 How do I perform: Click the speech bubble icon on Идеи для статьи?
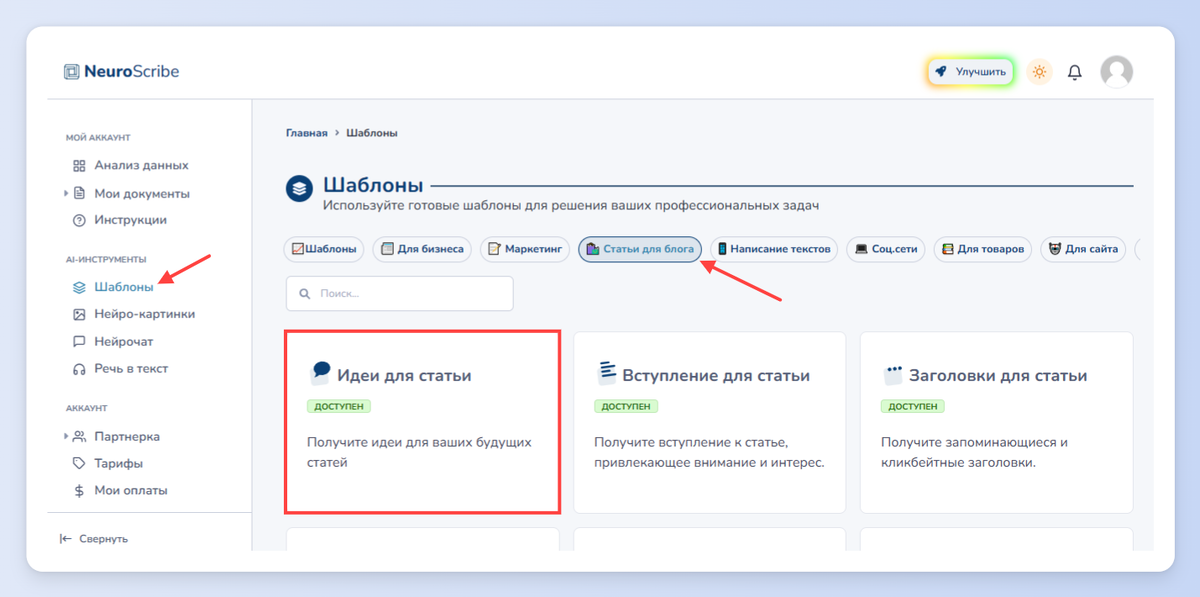click(319, 374)
